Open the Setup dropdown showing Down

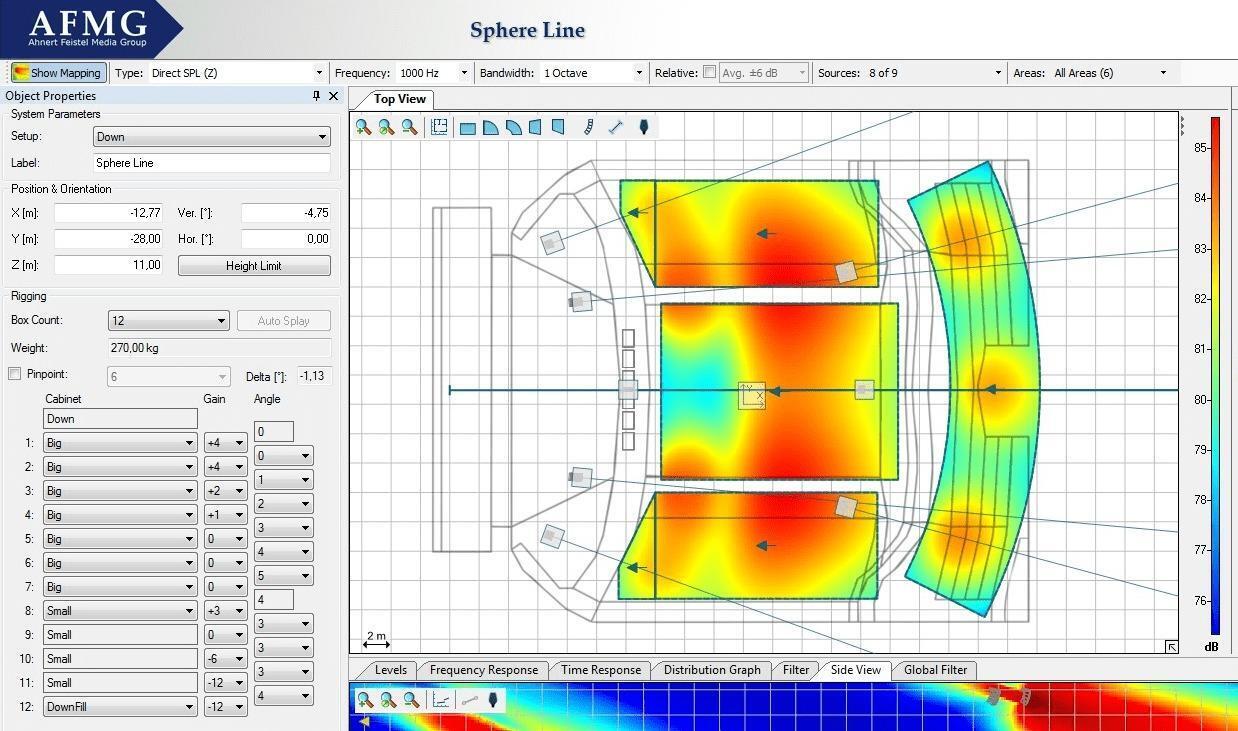click(x=322, y=137)
